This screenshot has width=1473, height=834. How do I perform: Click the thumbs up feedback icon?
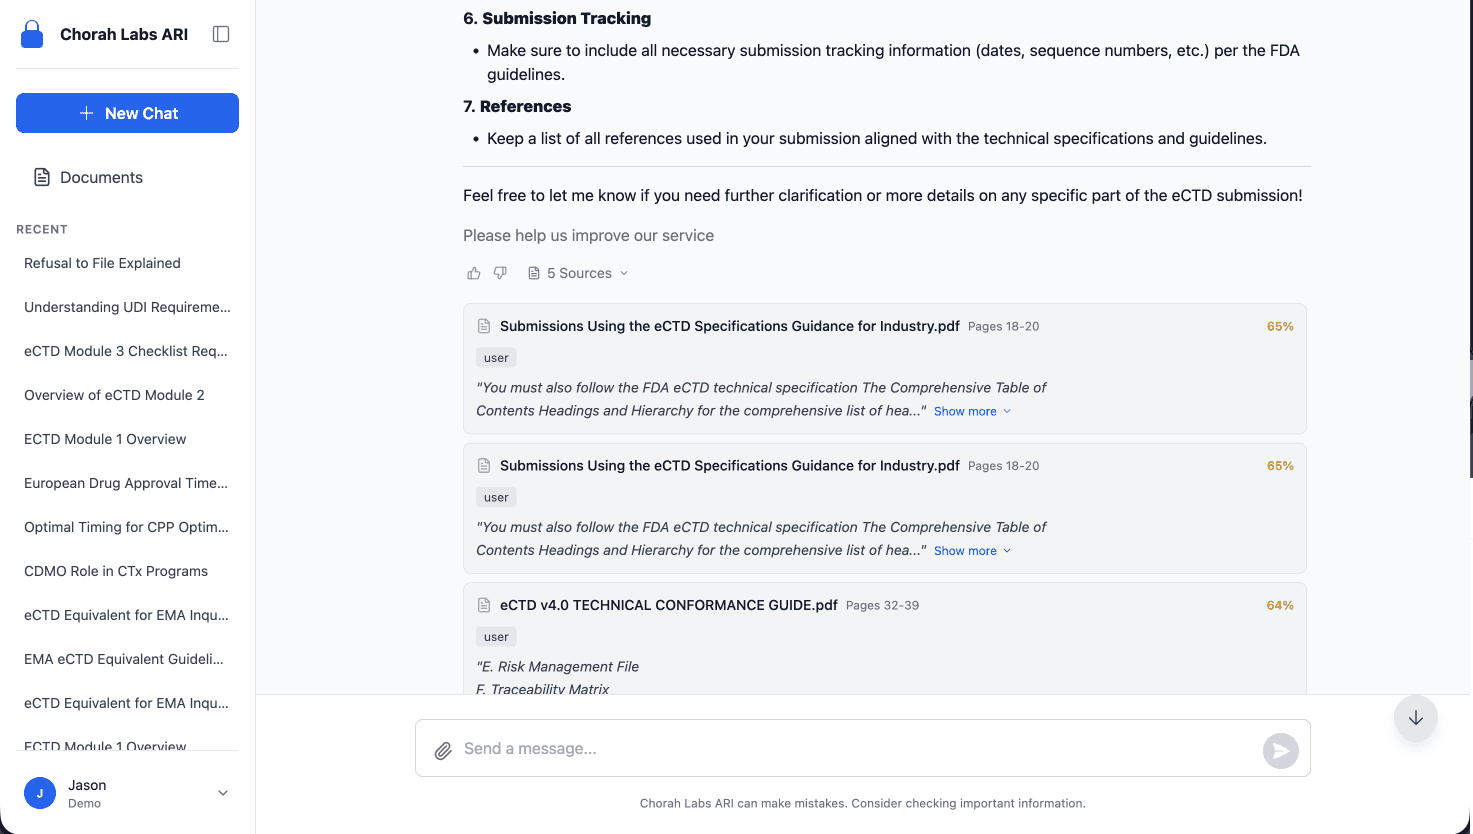474,273
